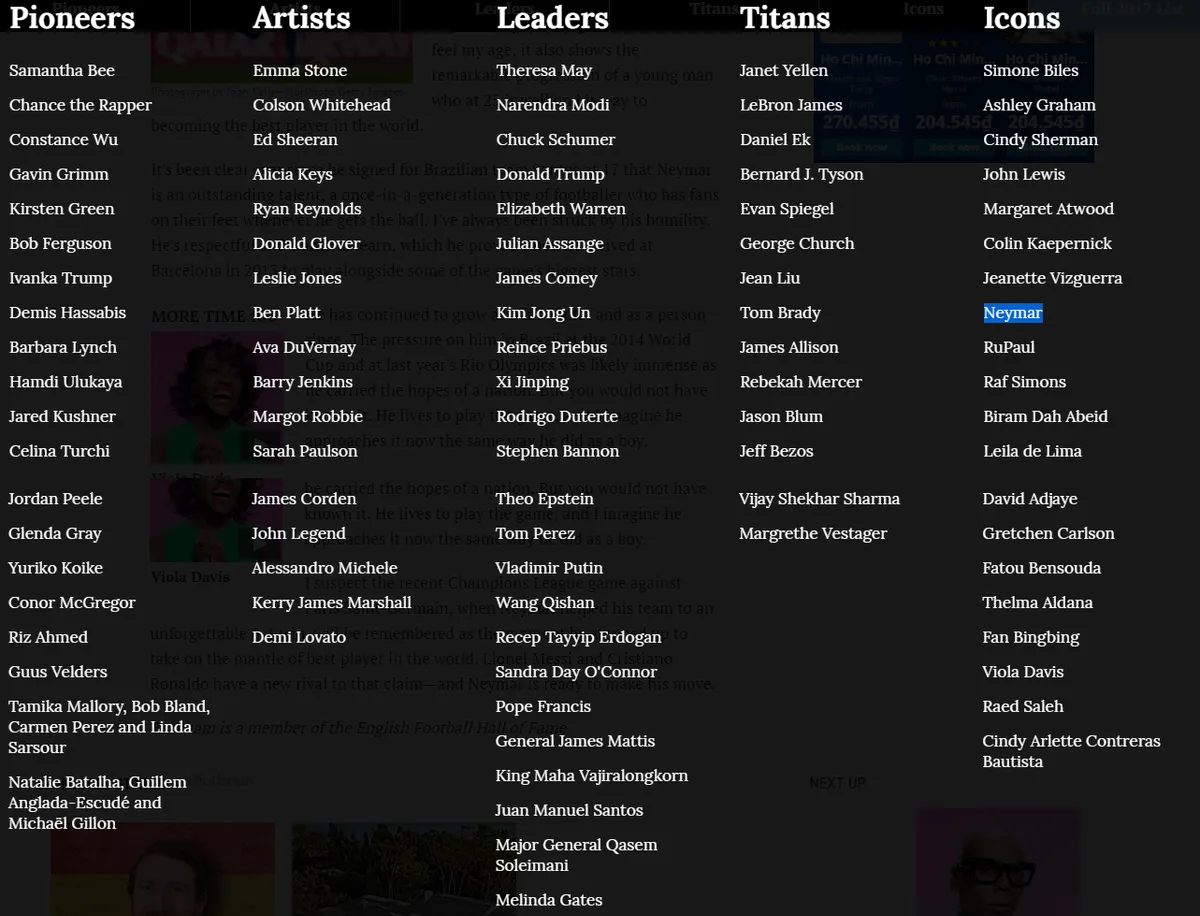The image size is (1200, 916).
Task: Select Melinda Gates under Leaders
Action: 549,900
